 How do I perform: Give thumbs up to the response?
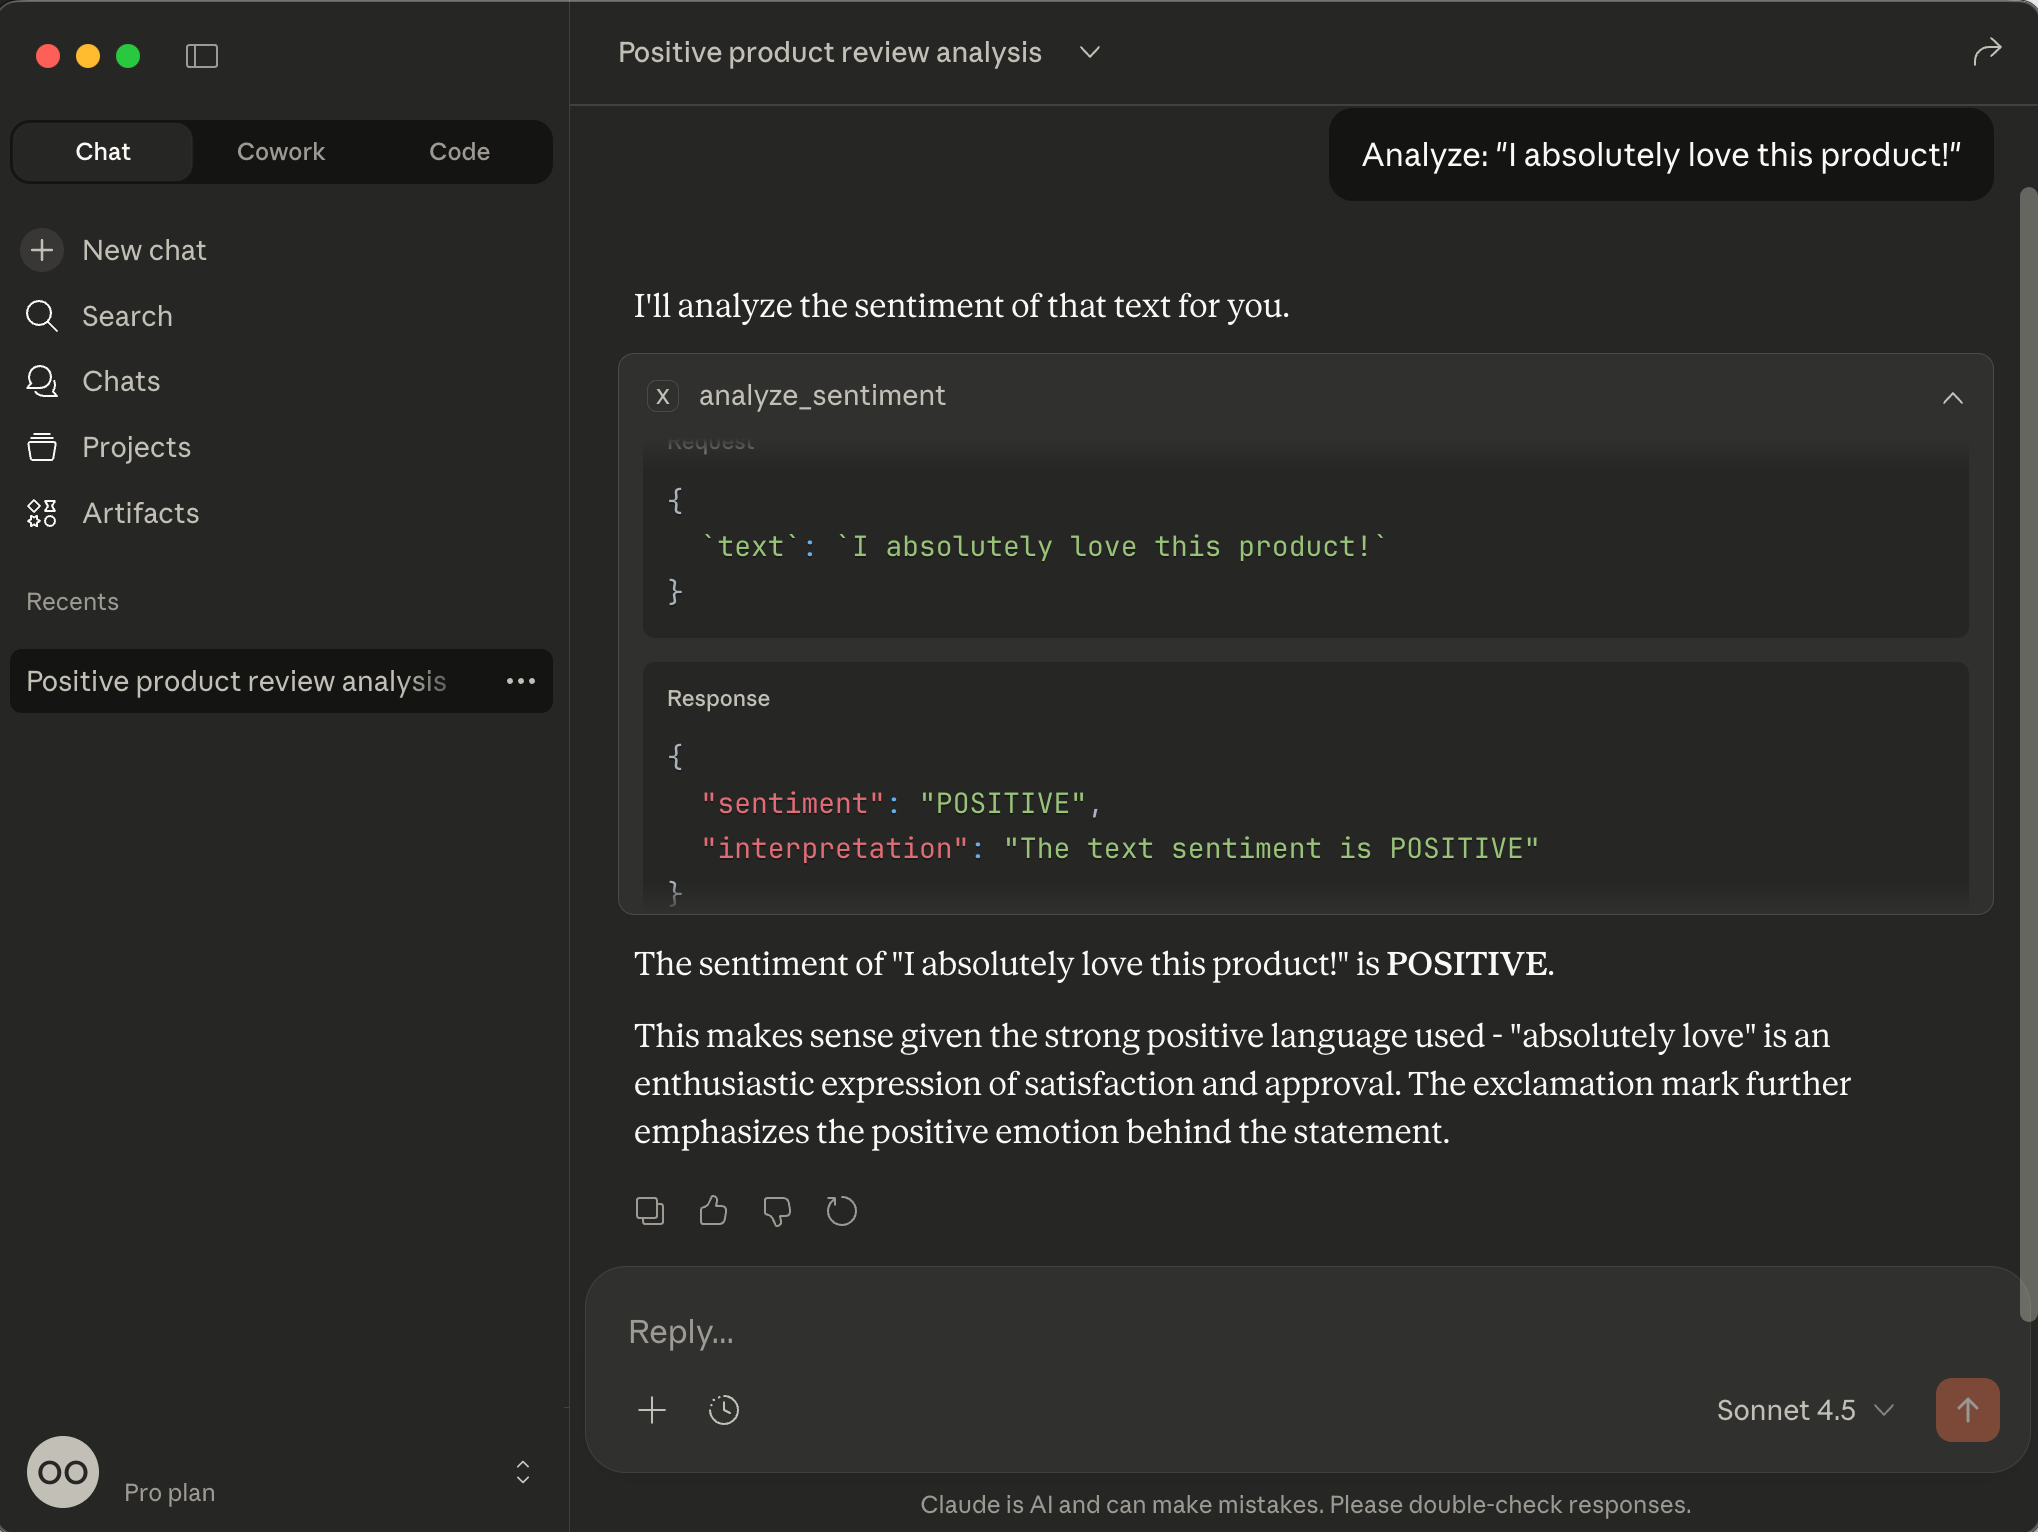tap(713, 1211)
